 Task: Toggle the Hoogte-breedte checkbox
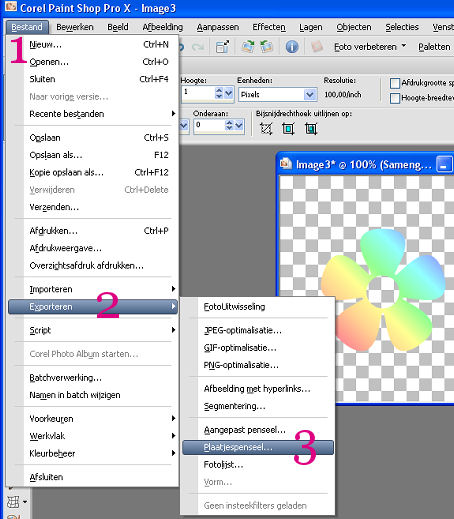(395, 98)
